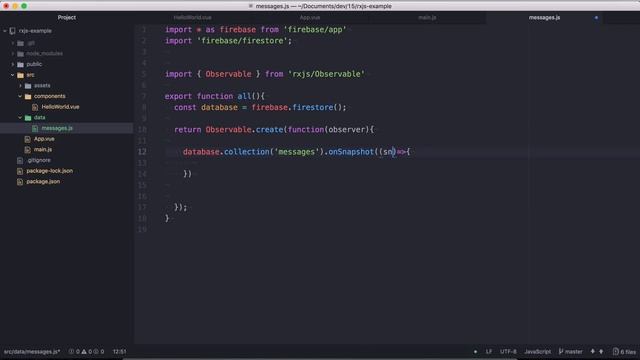Collapse the data folder arrow

click(x=20, y=118)
